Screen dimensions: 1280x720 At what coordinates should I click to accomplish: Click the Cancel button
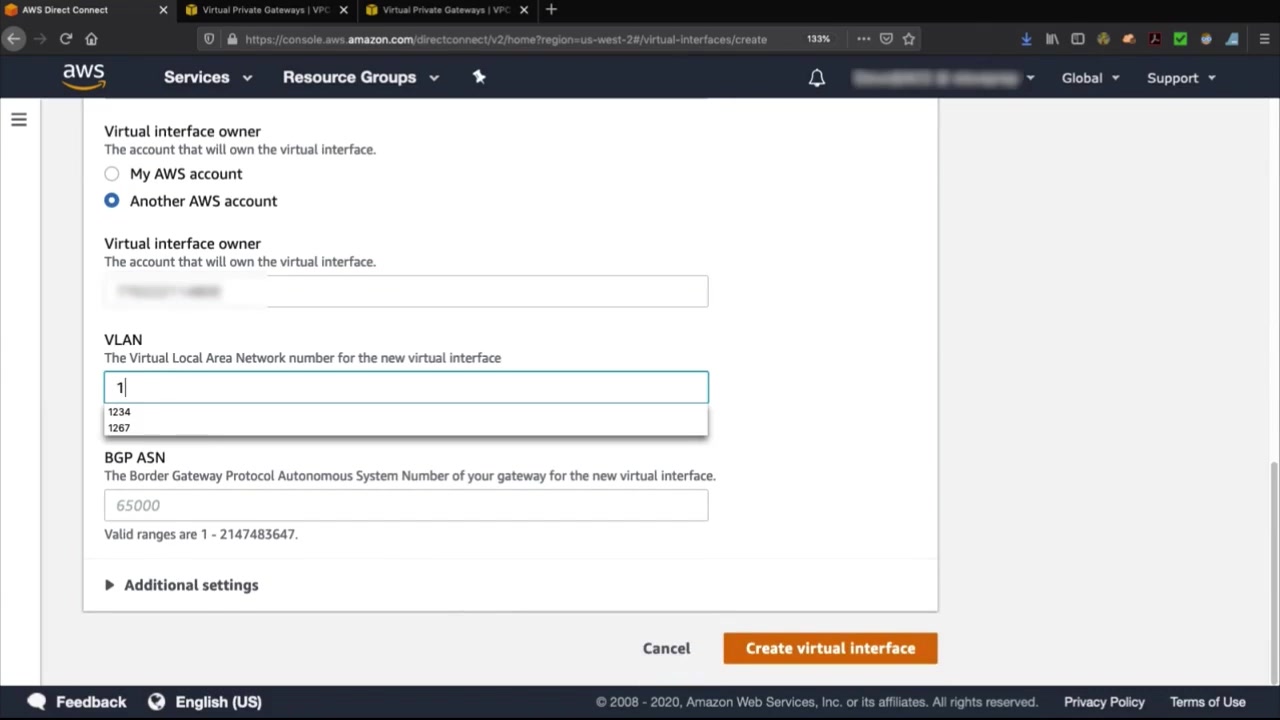click(x=666, y=648)
